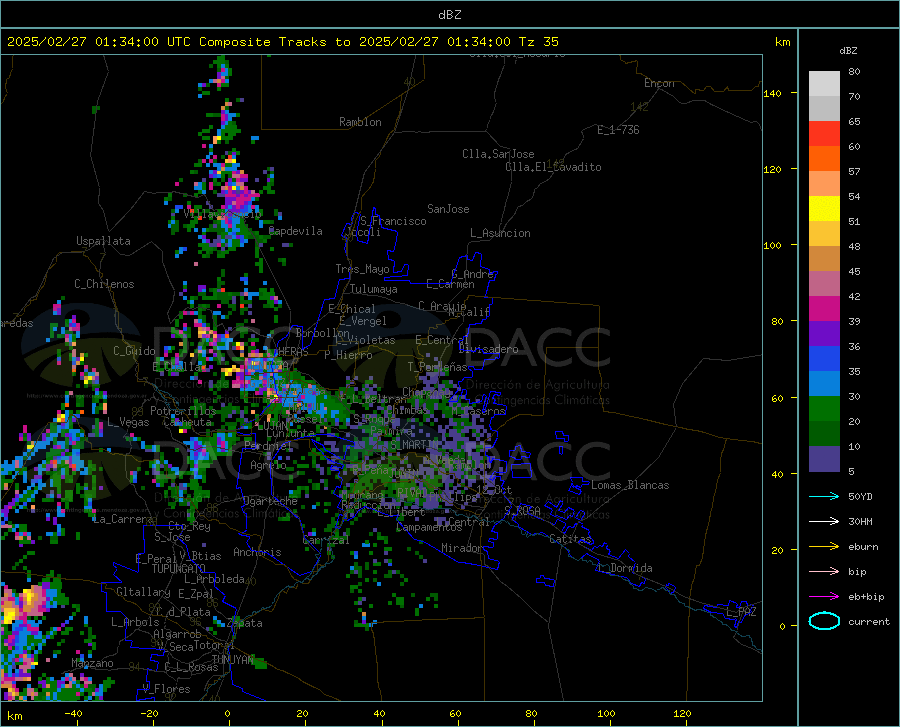Select the 'Tulumaya' map label
This screenshot has width=900, height=727.
click(x=373, y=289)
